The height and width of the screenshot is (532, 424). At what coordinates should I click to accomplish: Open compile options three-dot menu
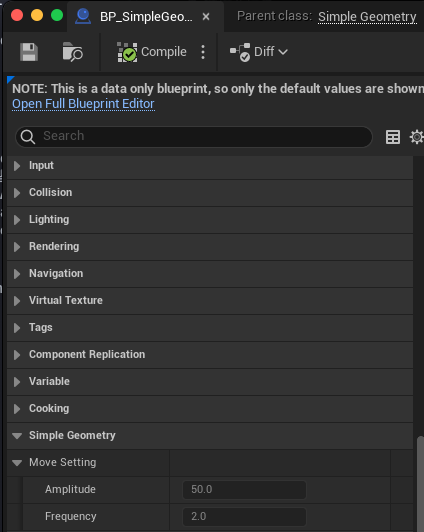(203, 52)
